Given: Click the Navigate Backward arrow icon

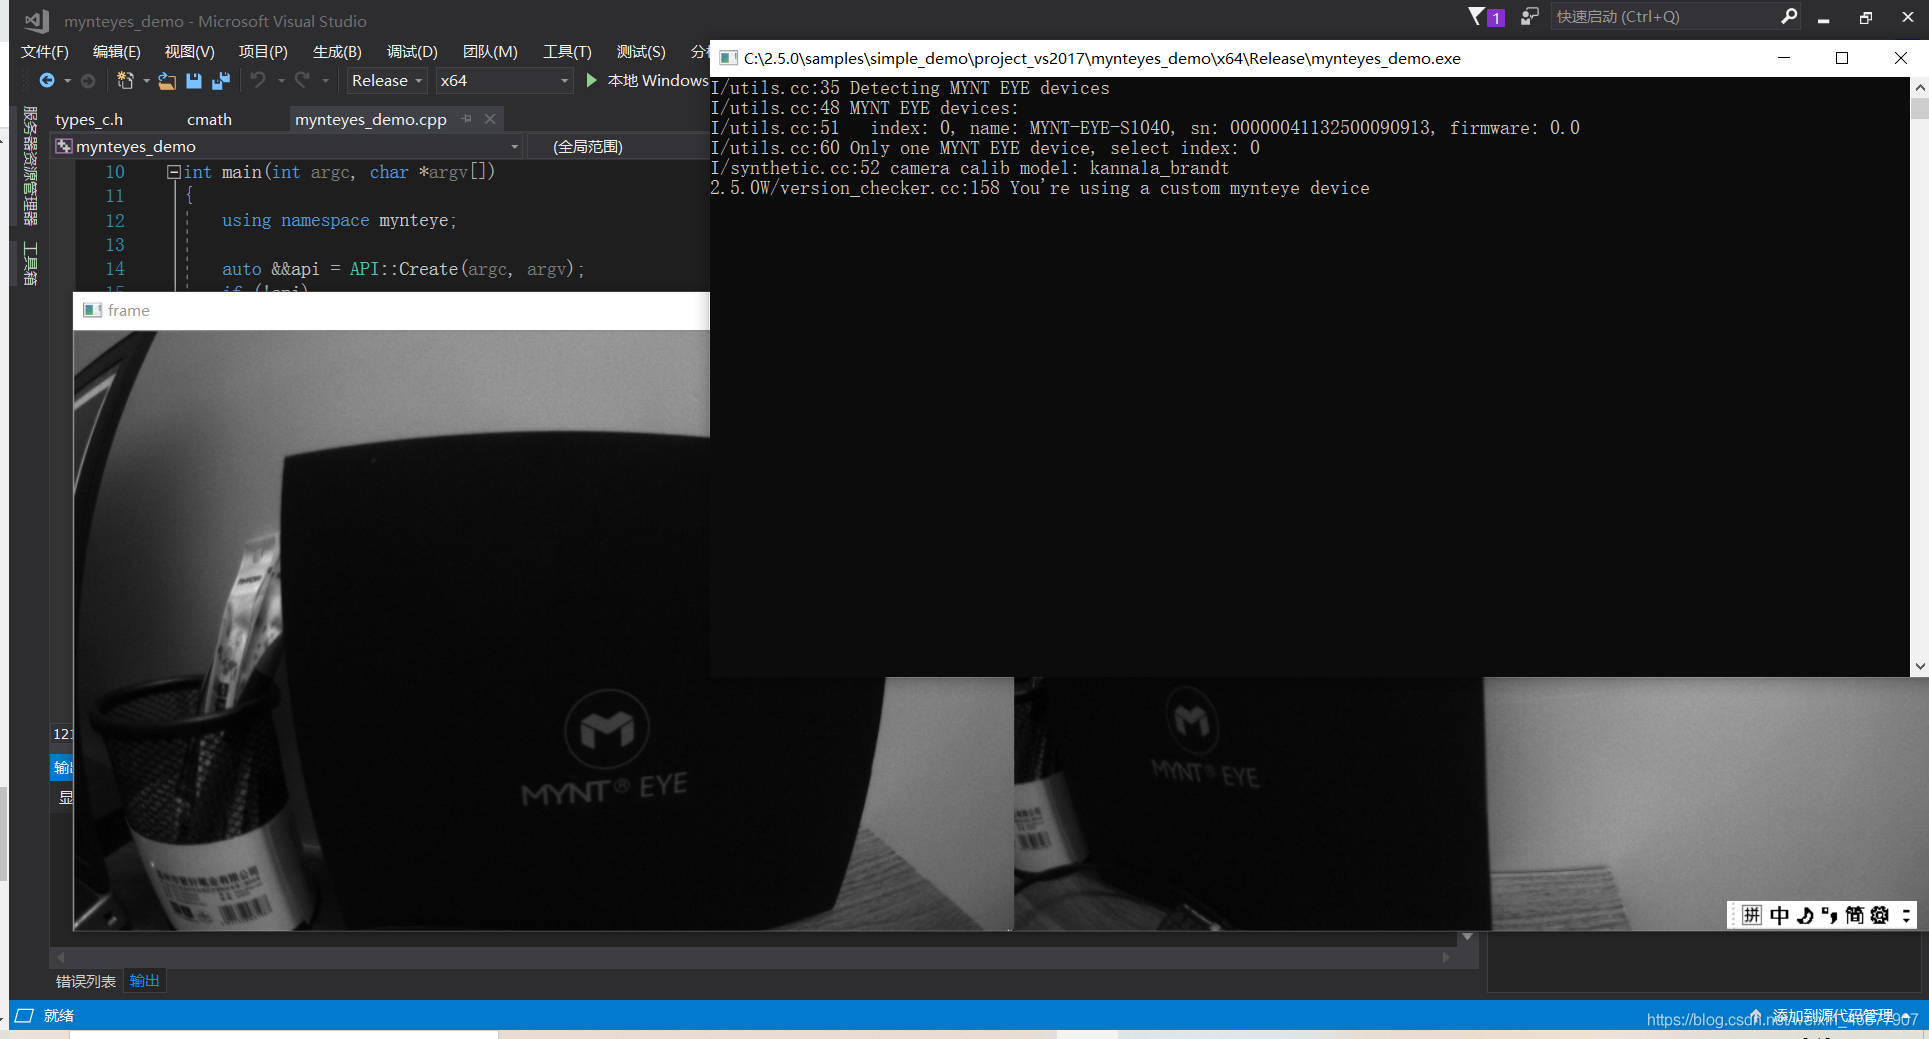Looking at the screenshot, I should pos(46,81).
